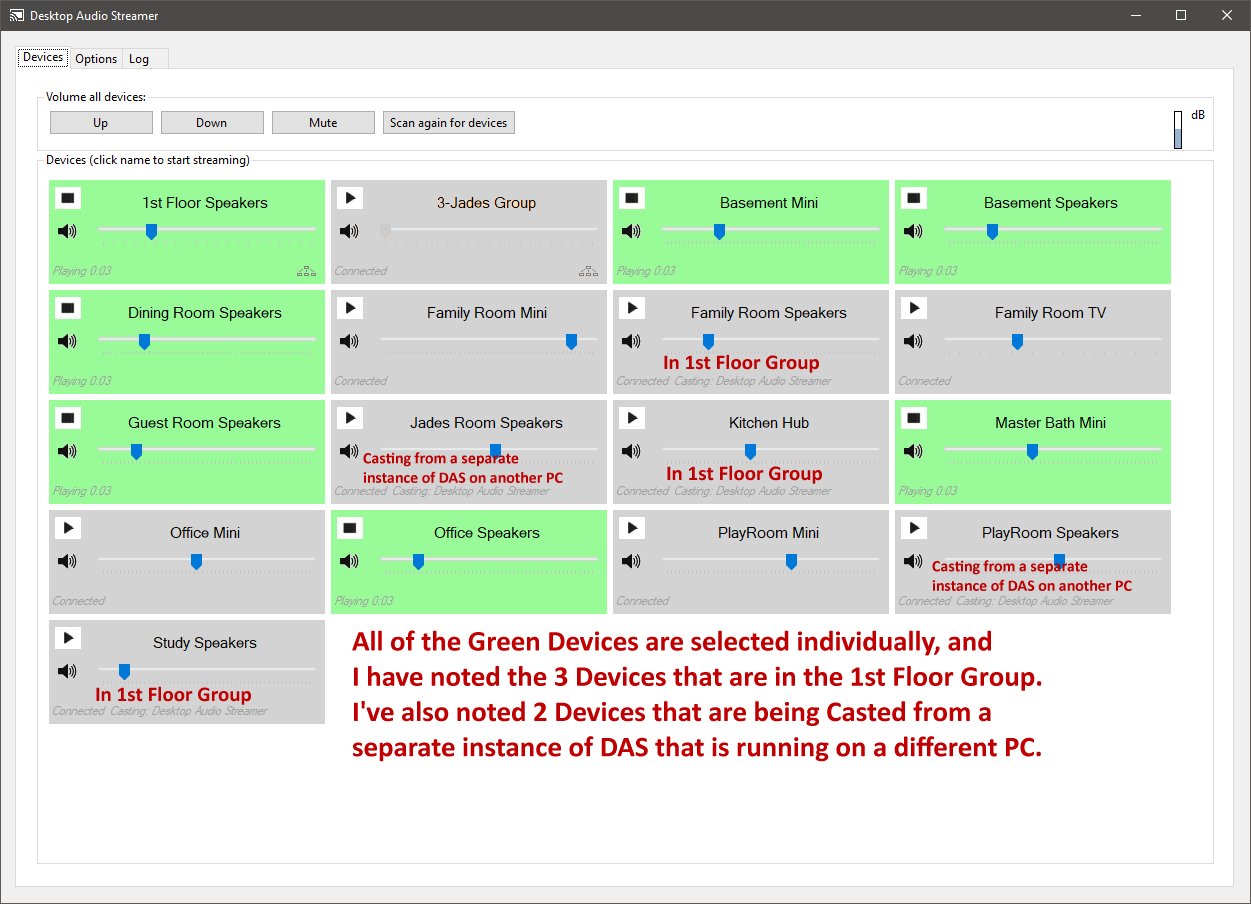The height and width of the screenshot is (904, 1251).
Task: Mute Guest Room Speakers speaker icon
Action: click(67, 451)
